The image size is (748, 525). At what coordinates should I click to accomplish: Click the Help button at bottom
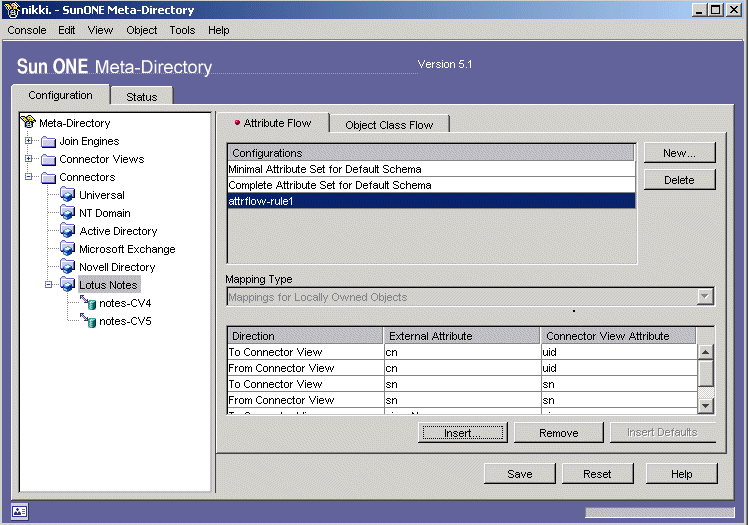(x=681, y=474)
